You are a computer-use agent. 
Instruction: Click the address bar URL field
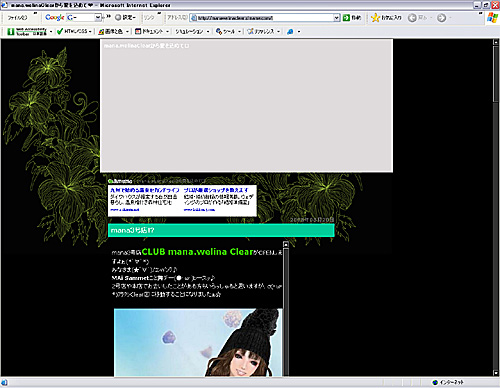point(265,18)
